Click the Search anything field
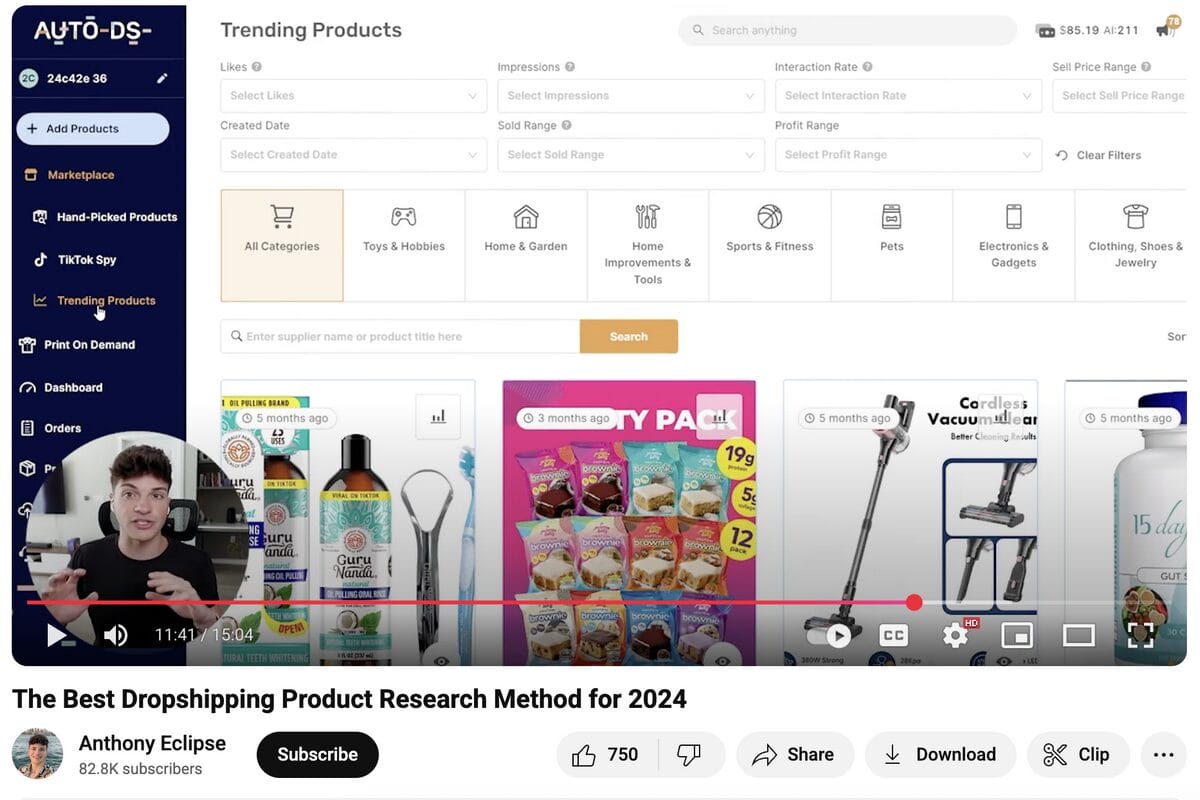 pyautogui.click(x=848, y=30)
